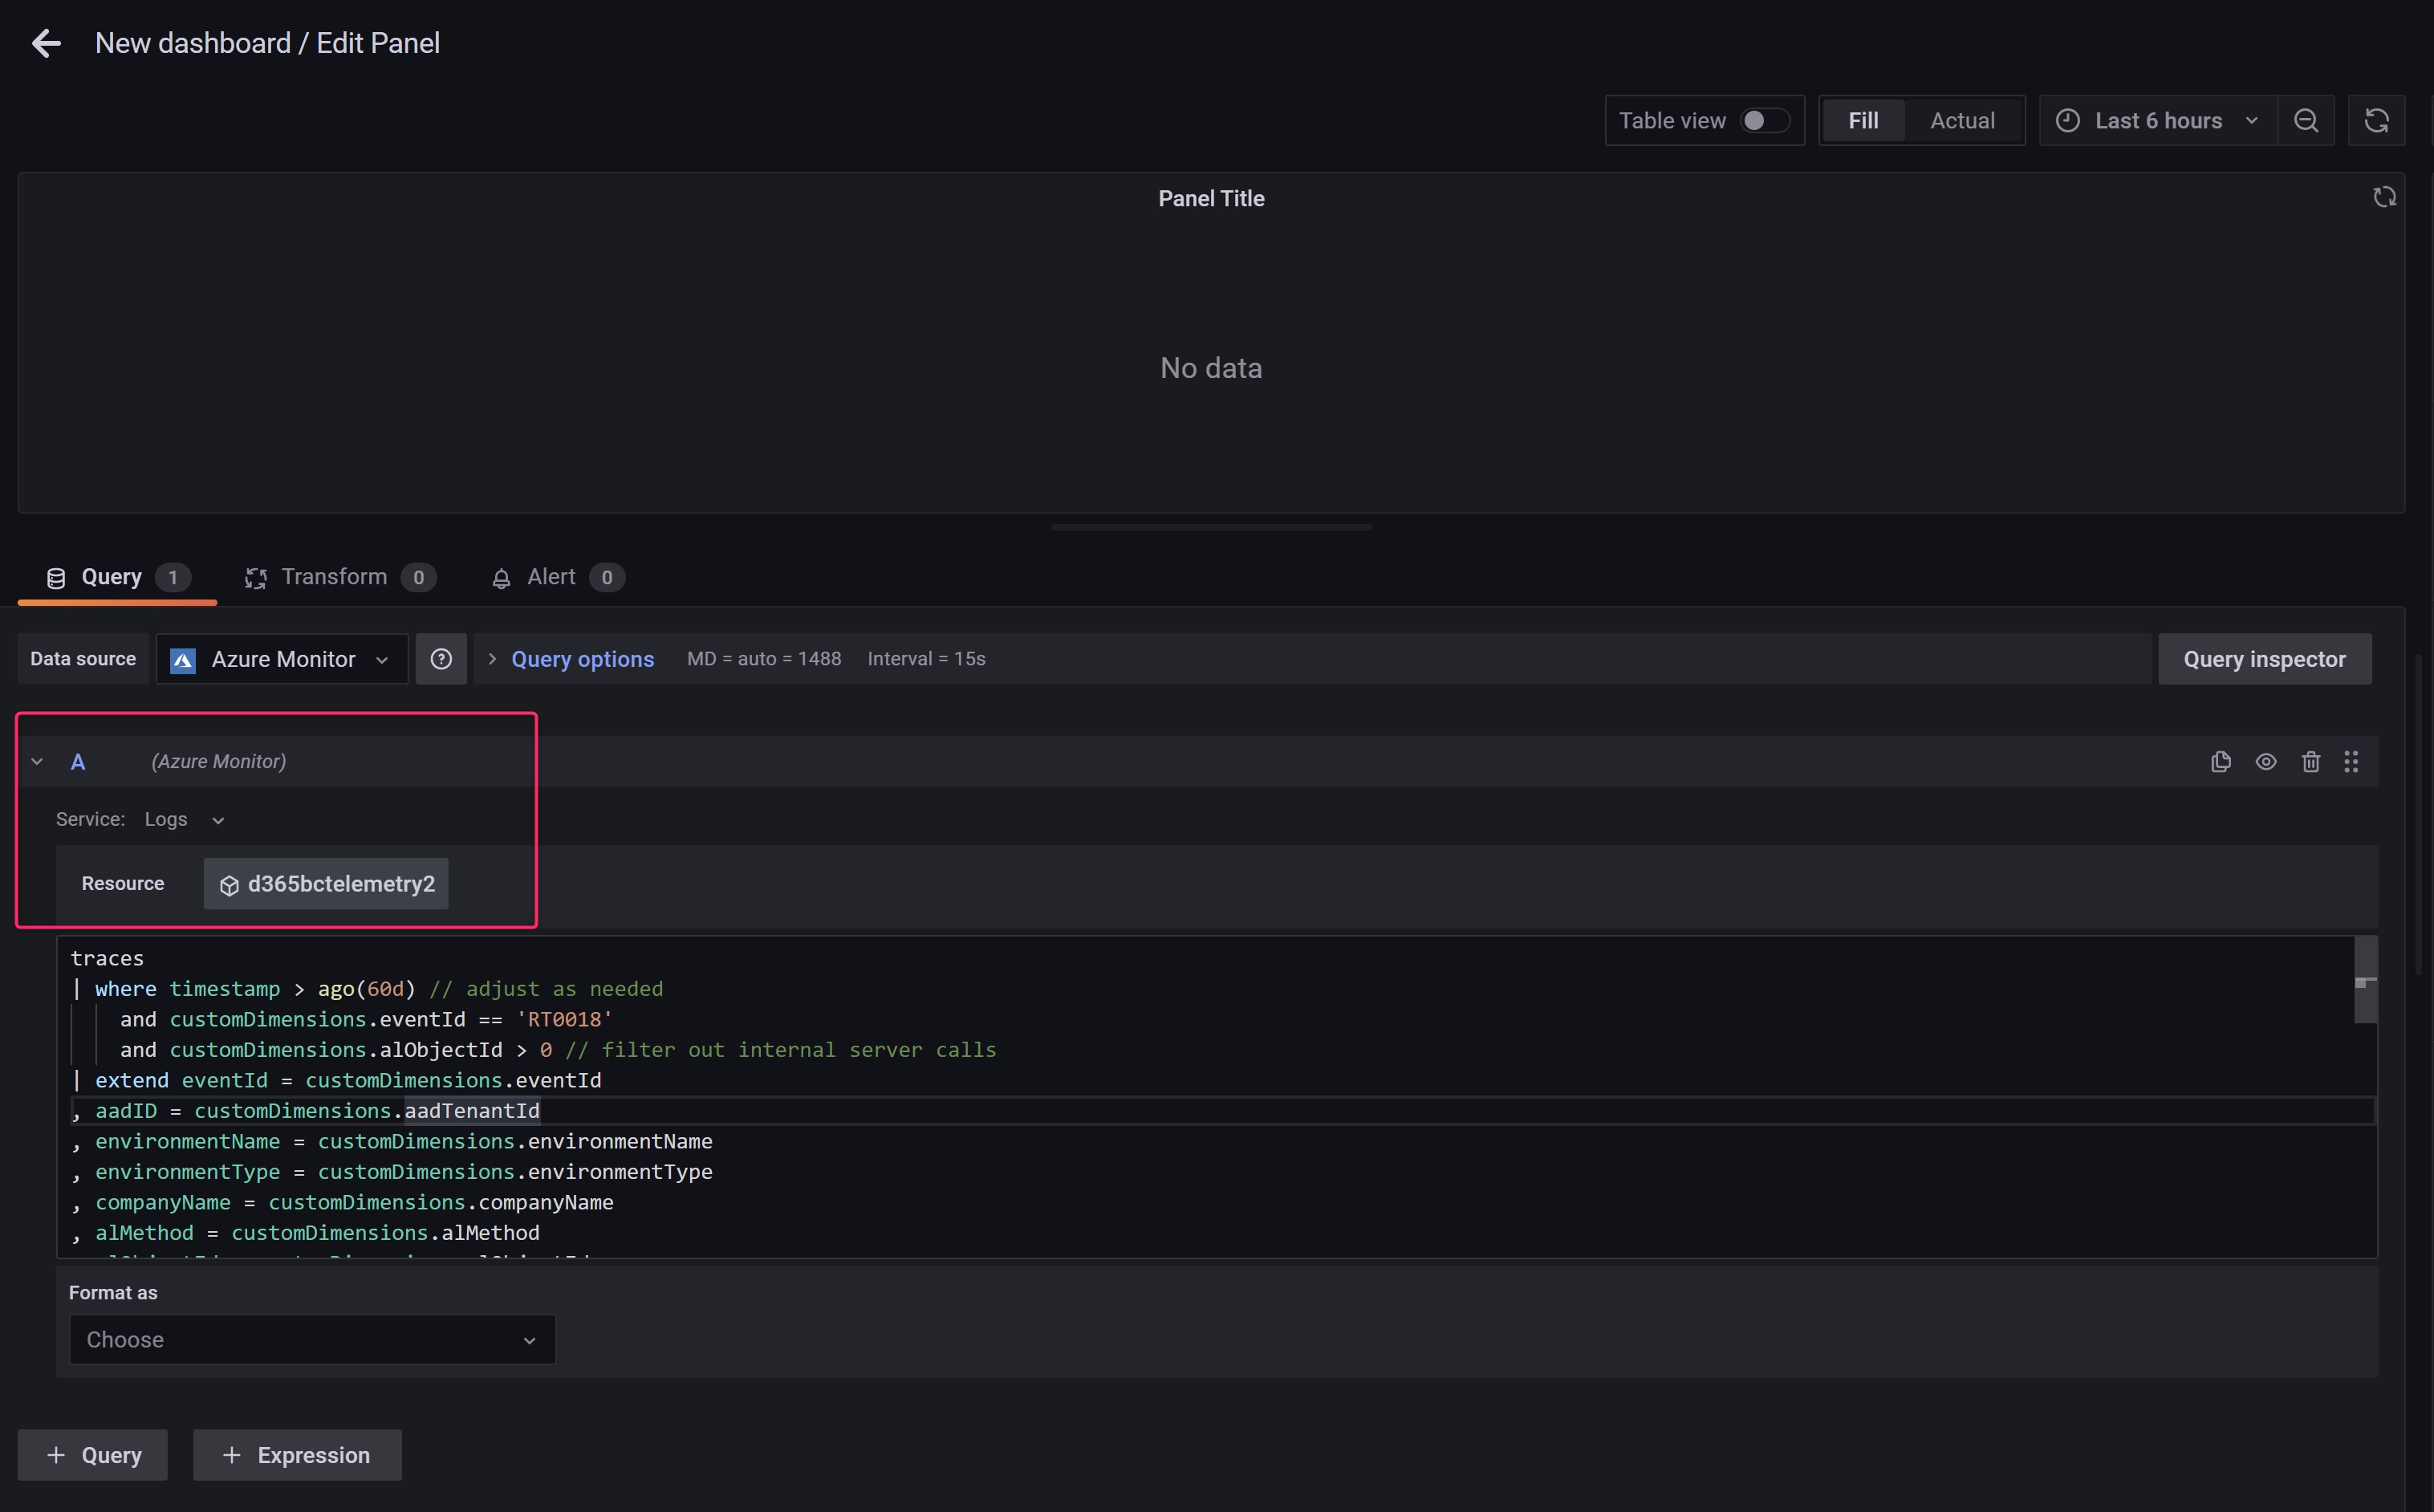The image size is (2434, 1512).
Task: Click the drag handle on query A row
Action: point(2351,762)
